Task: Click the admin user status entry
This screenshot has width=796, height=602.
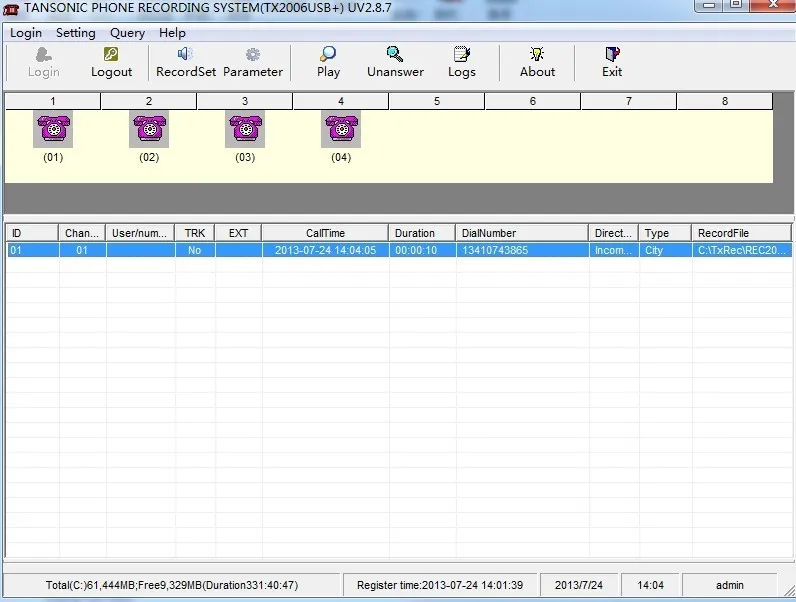Action: pyautogui.click(x=729, y=585)
